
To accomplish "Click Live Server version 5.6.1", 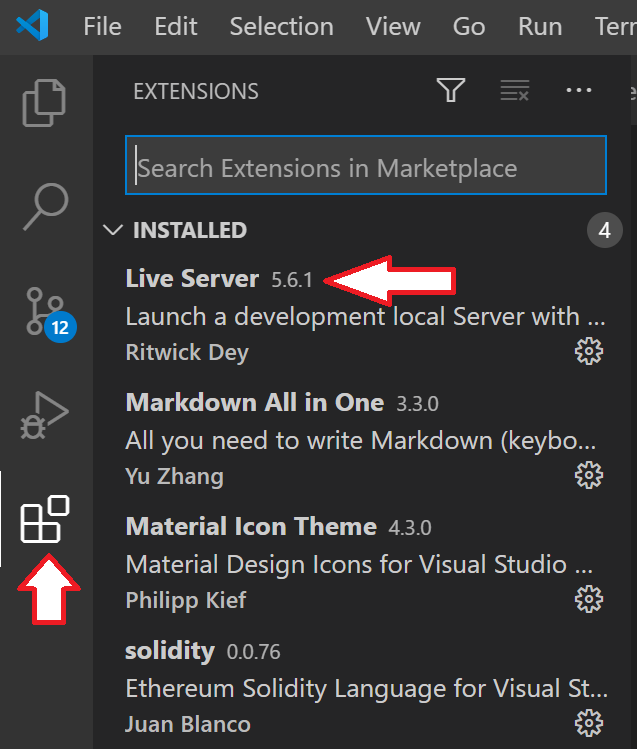I will pyautogui.click(x=292, y=280).
